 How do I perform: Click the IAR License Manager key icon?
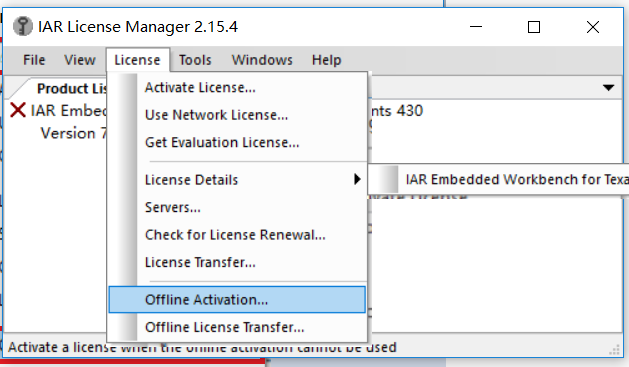pos(23,26)
